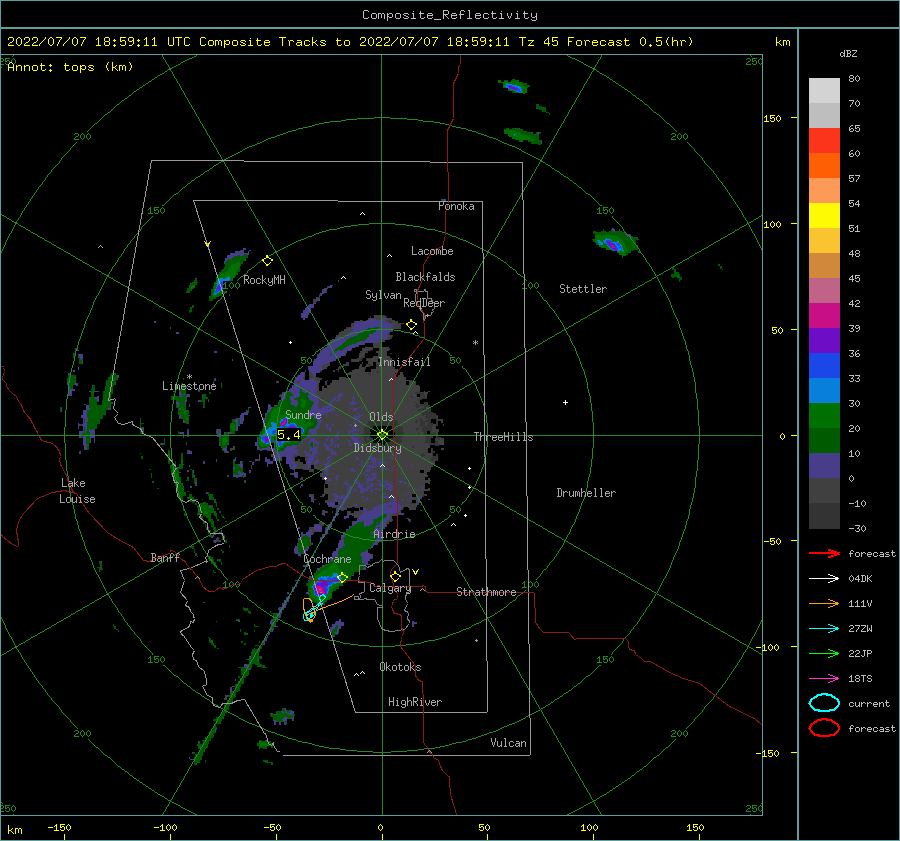
Task: Click the Okotoks label
Action: tap(400, 667)
